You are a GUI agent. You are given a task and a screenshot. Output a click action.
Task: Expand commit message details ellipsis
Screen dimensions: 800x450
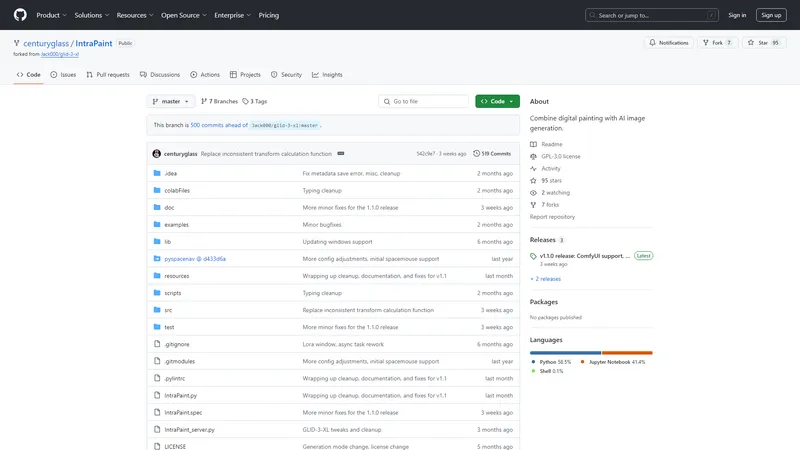(x=340, y=154)
